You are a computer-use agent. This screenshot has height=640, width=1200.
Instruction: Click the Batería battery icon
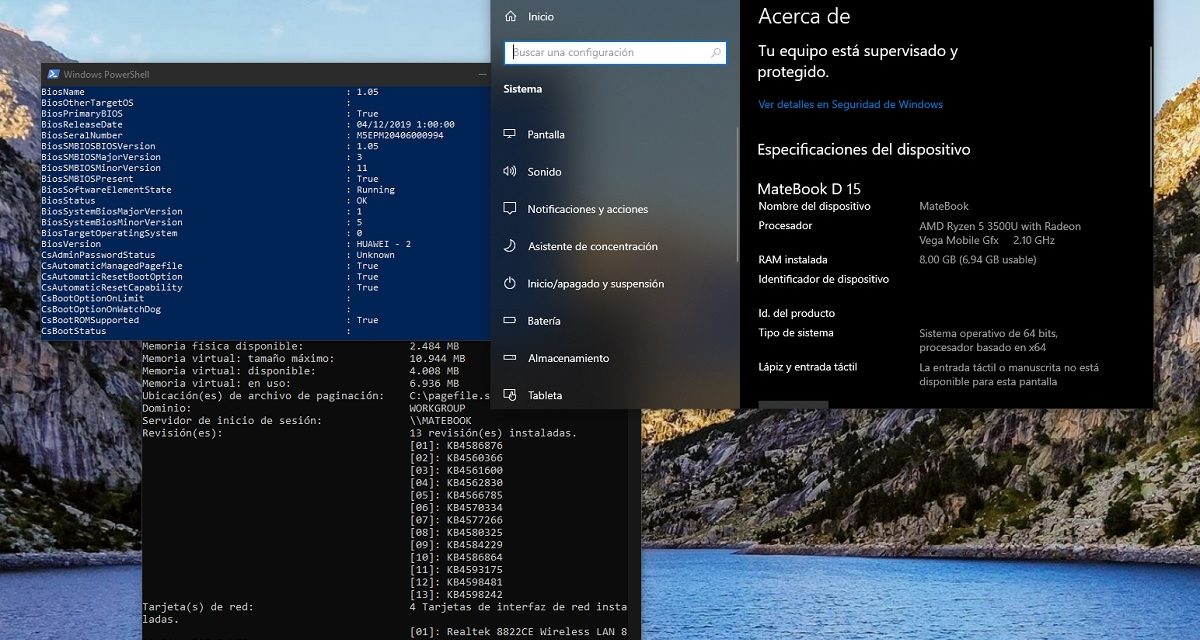coord(509,321)
